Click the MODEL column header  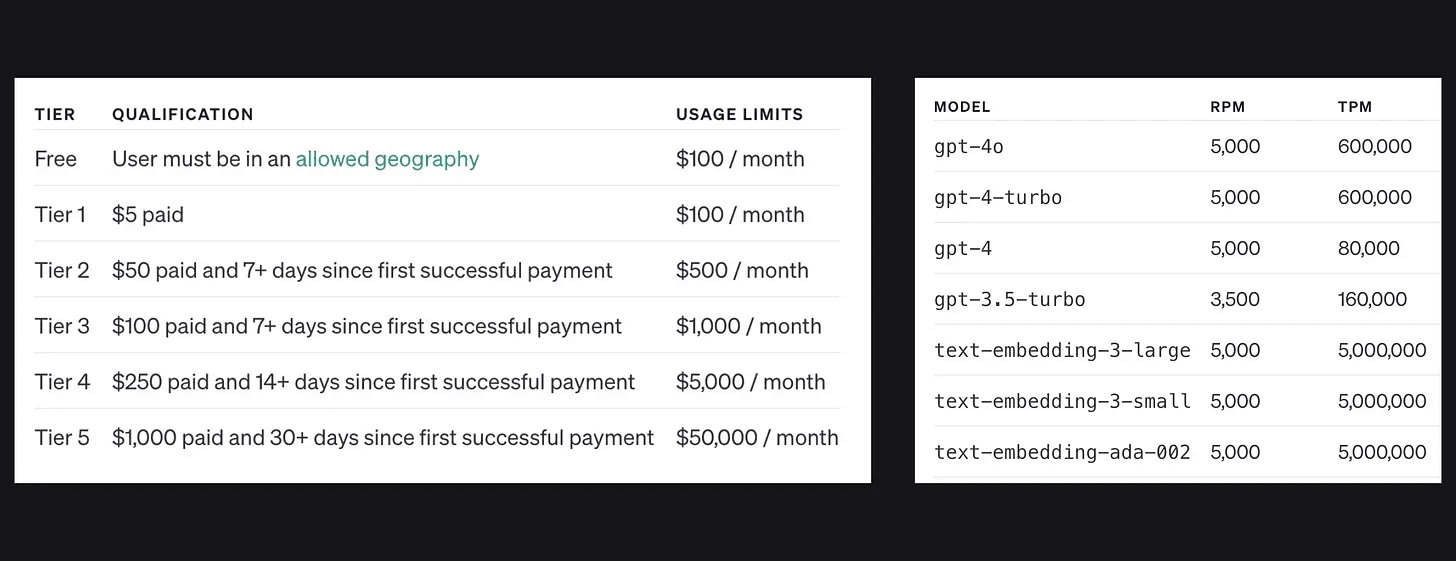click(x=962, y=107)
